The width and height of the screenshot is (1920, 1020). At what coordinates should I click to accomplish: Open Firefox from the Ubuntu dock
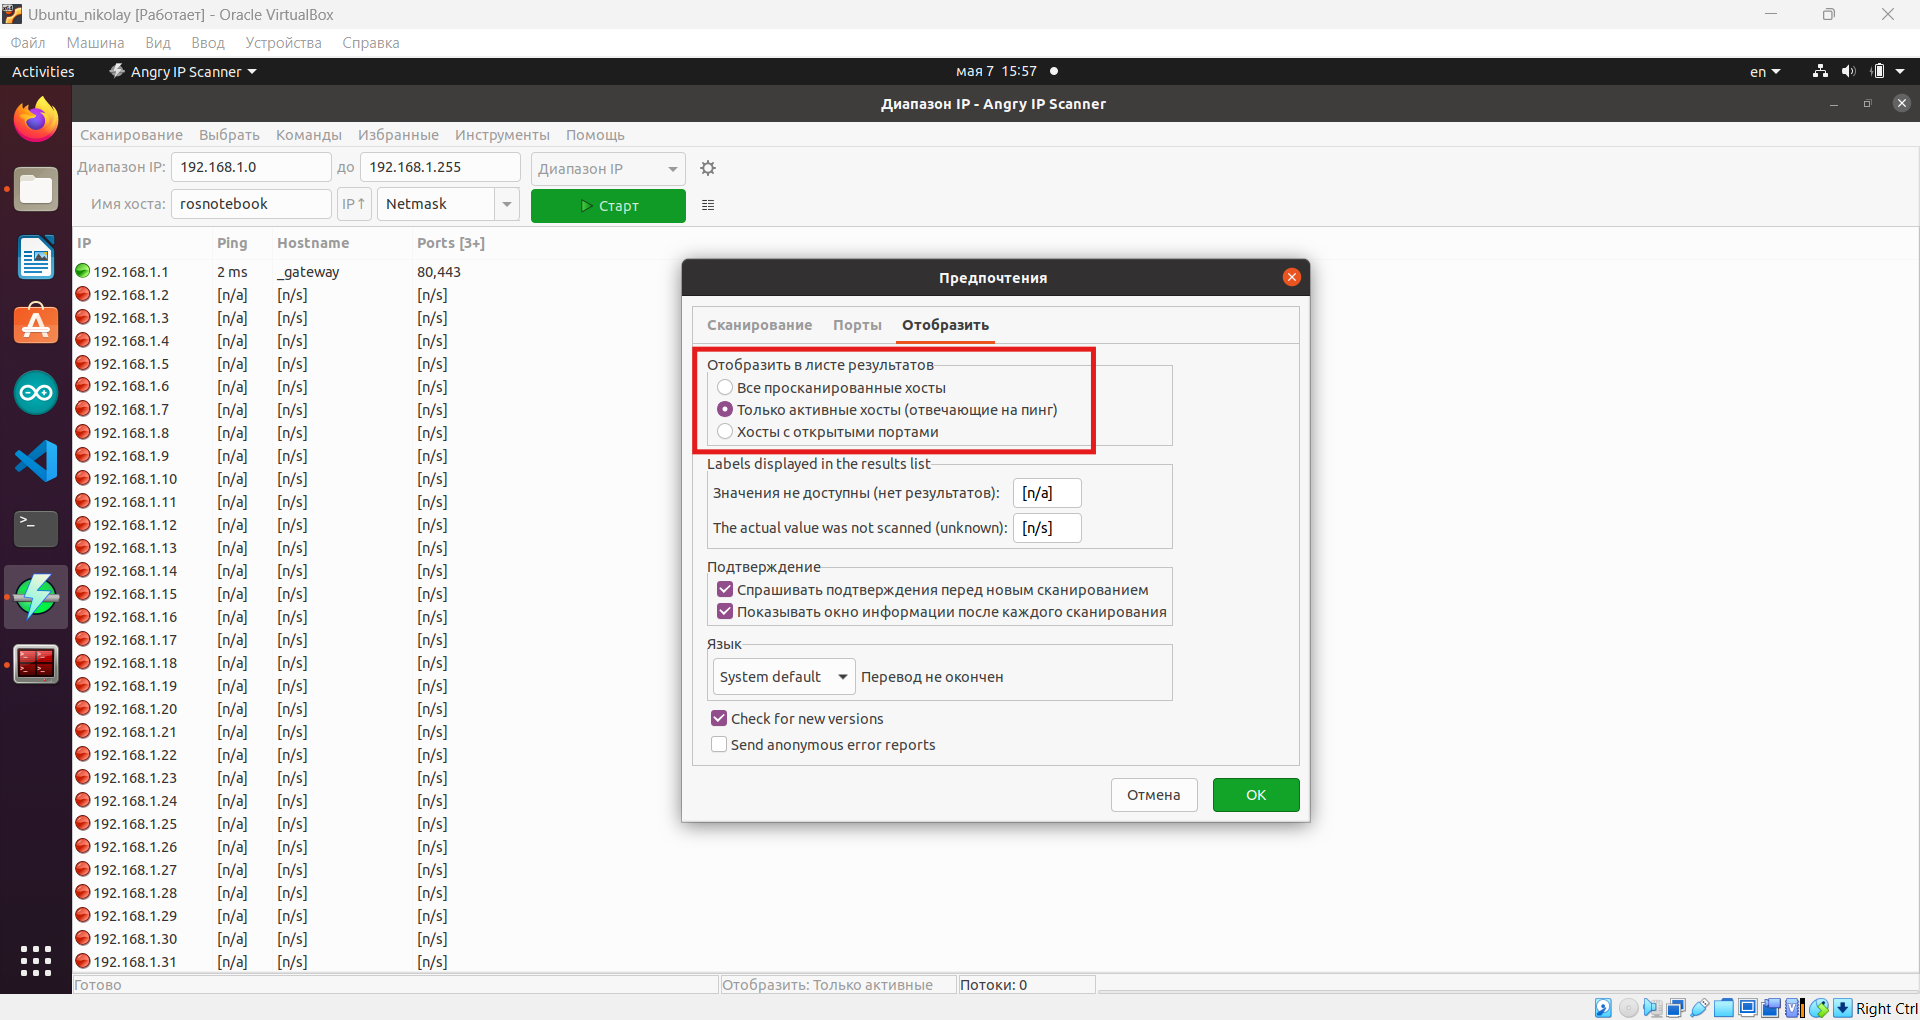click(x=36, y=121)
